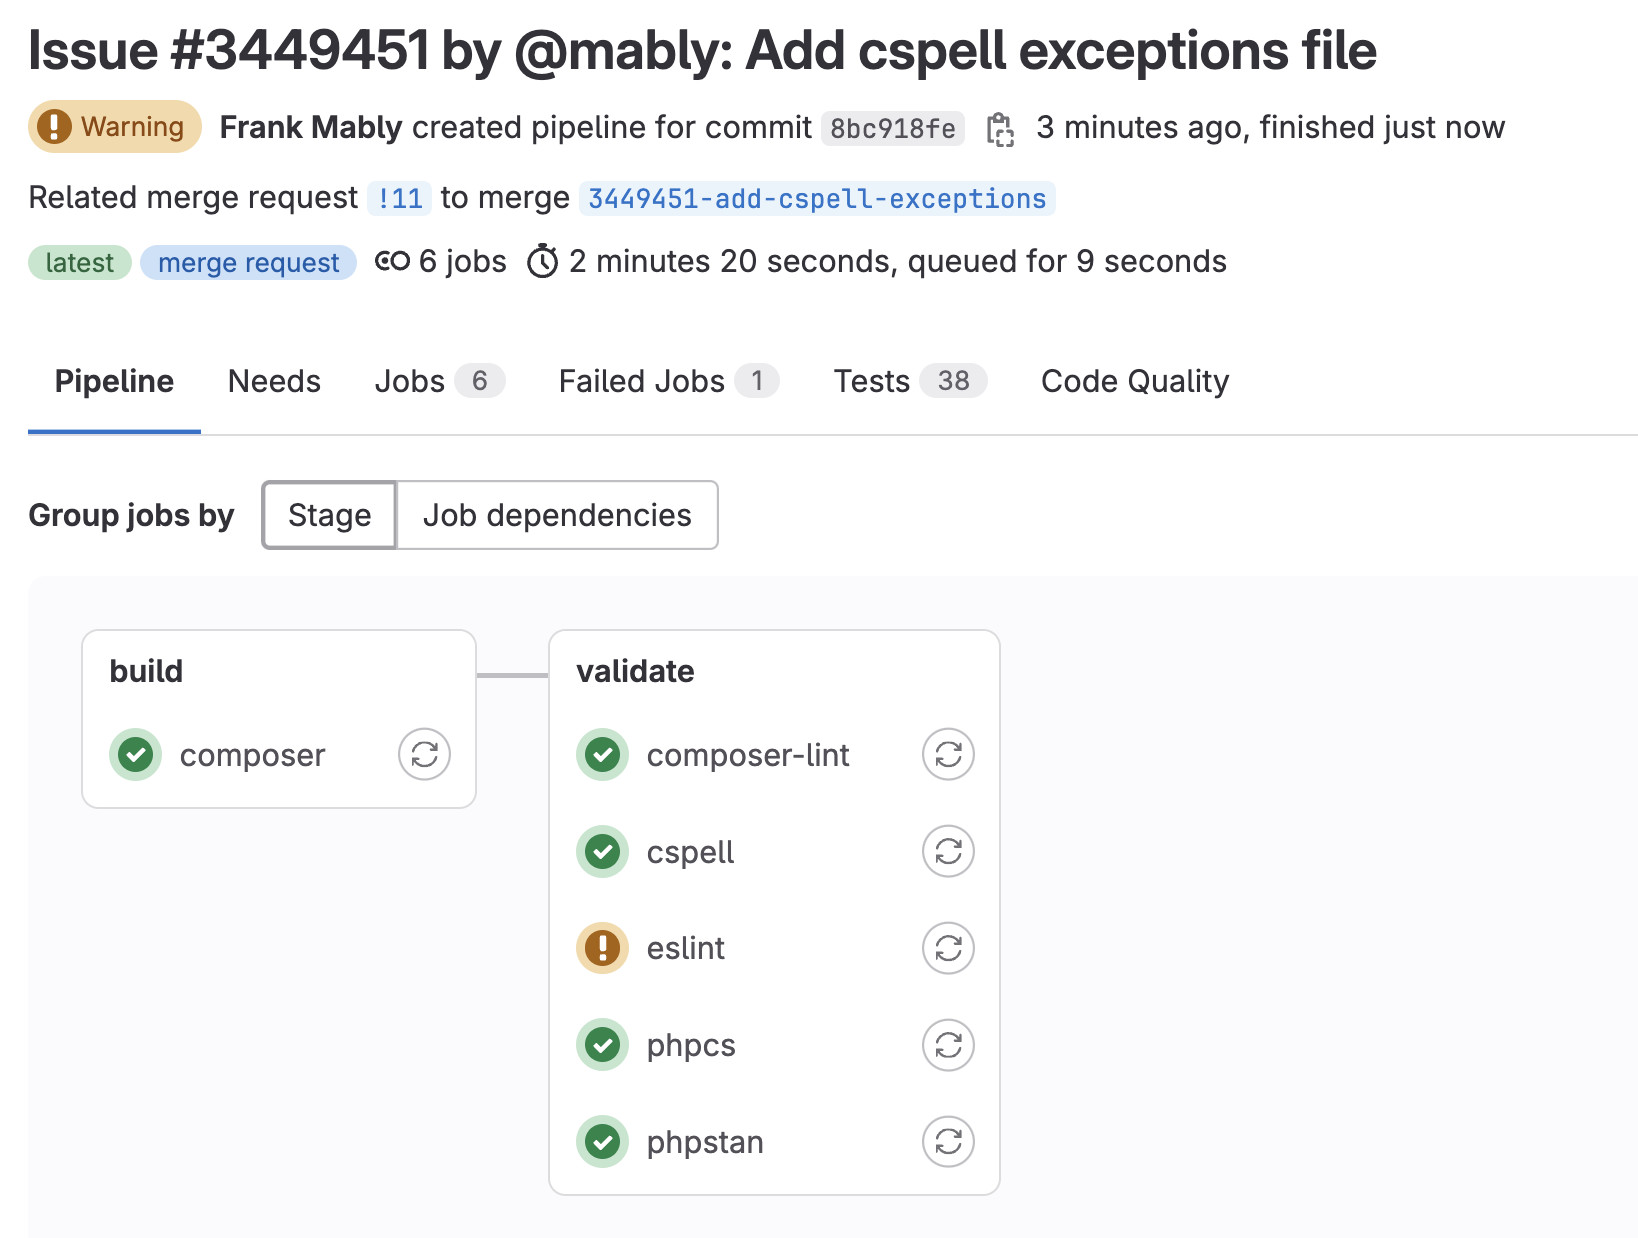Click the linked jobs chain icon
1638x1238 pixels.
click(x=391, y=261)
